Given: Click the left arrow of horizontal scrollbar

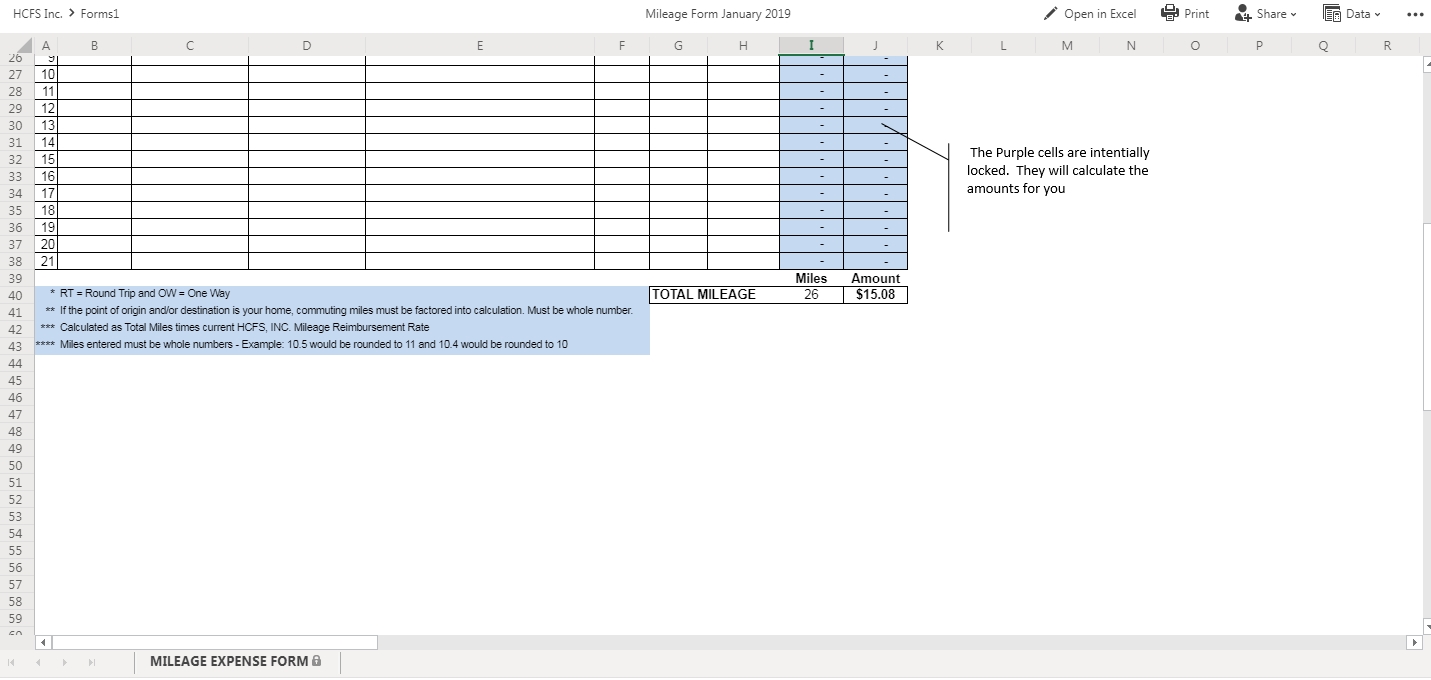Looking at the screenshot, I should pos(43,642).
